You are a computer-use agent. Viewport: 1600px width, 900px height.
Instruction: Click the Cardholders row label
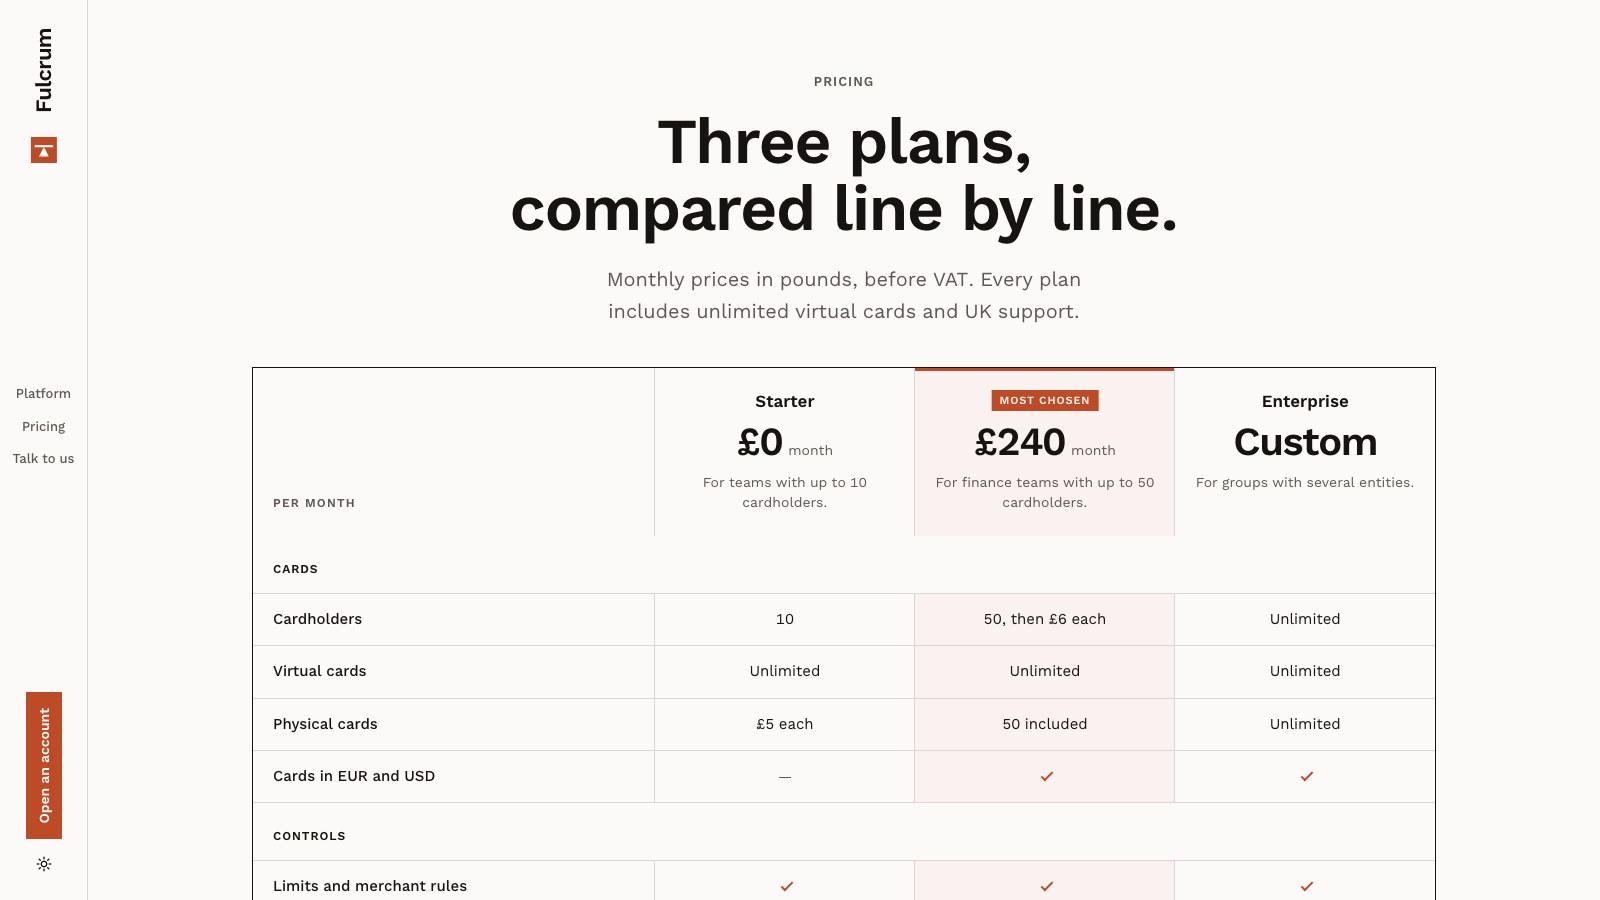click(318, 619)
